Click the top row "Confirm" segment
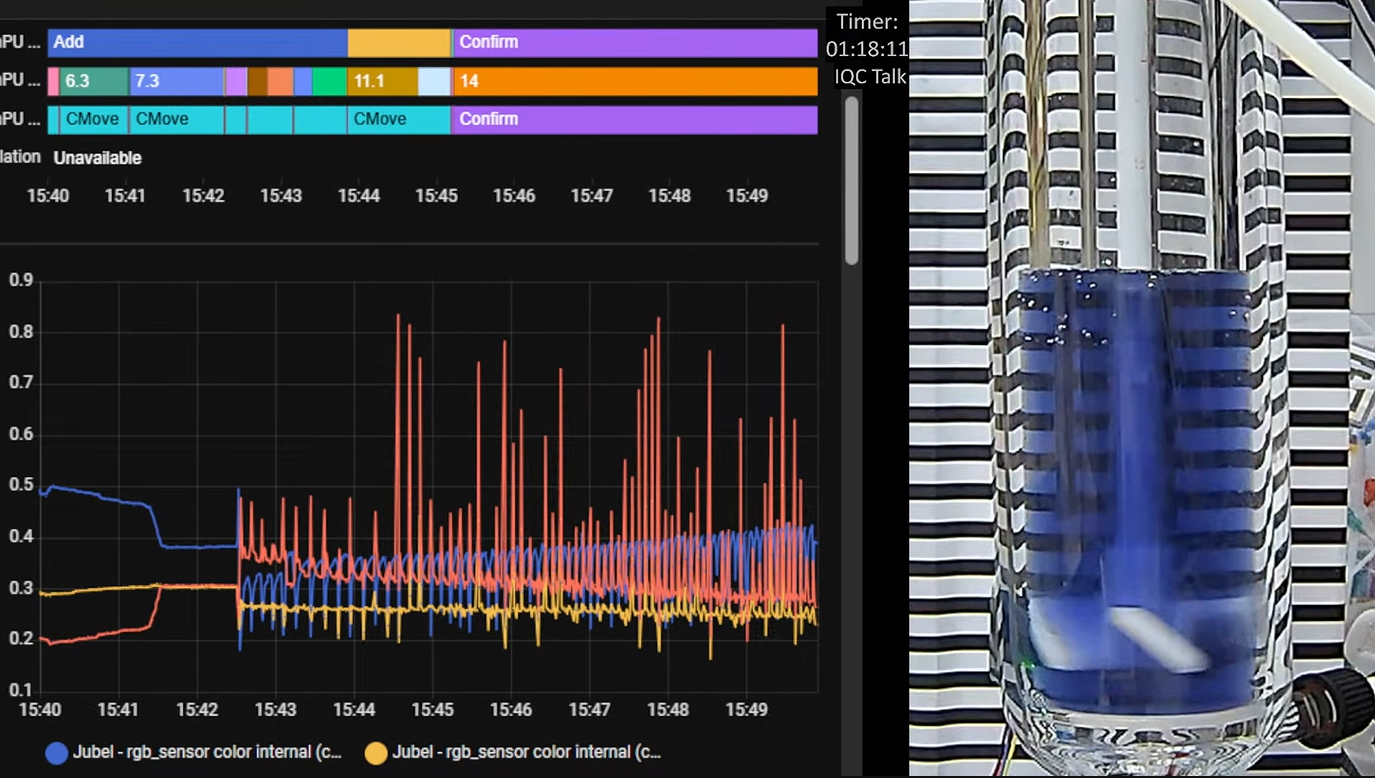The image size is (1375, 778). pos(635,43)
